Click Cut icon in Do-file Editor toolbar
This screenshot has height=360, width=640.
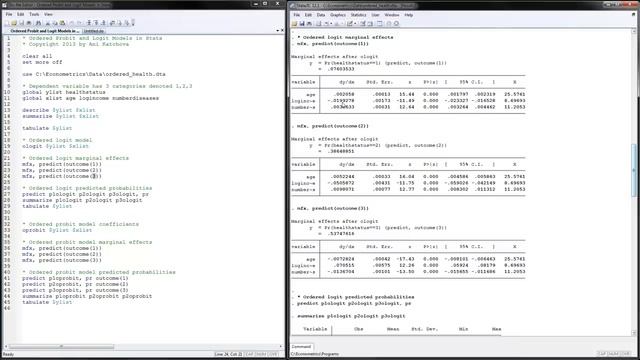click(47, 23)
